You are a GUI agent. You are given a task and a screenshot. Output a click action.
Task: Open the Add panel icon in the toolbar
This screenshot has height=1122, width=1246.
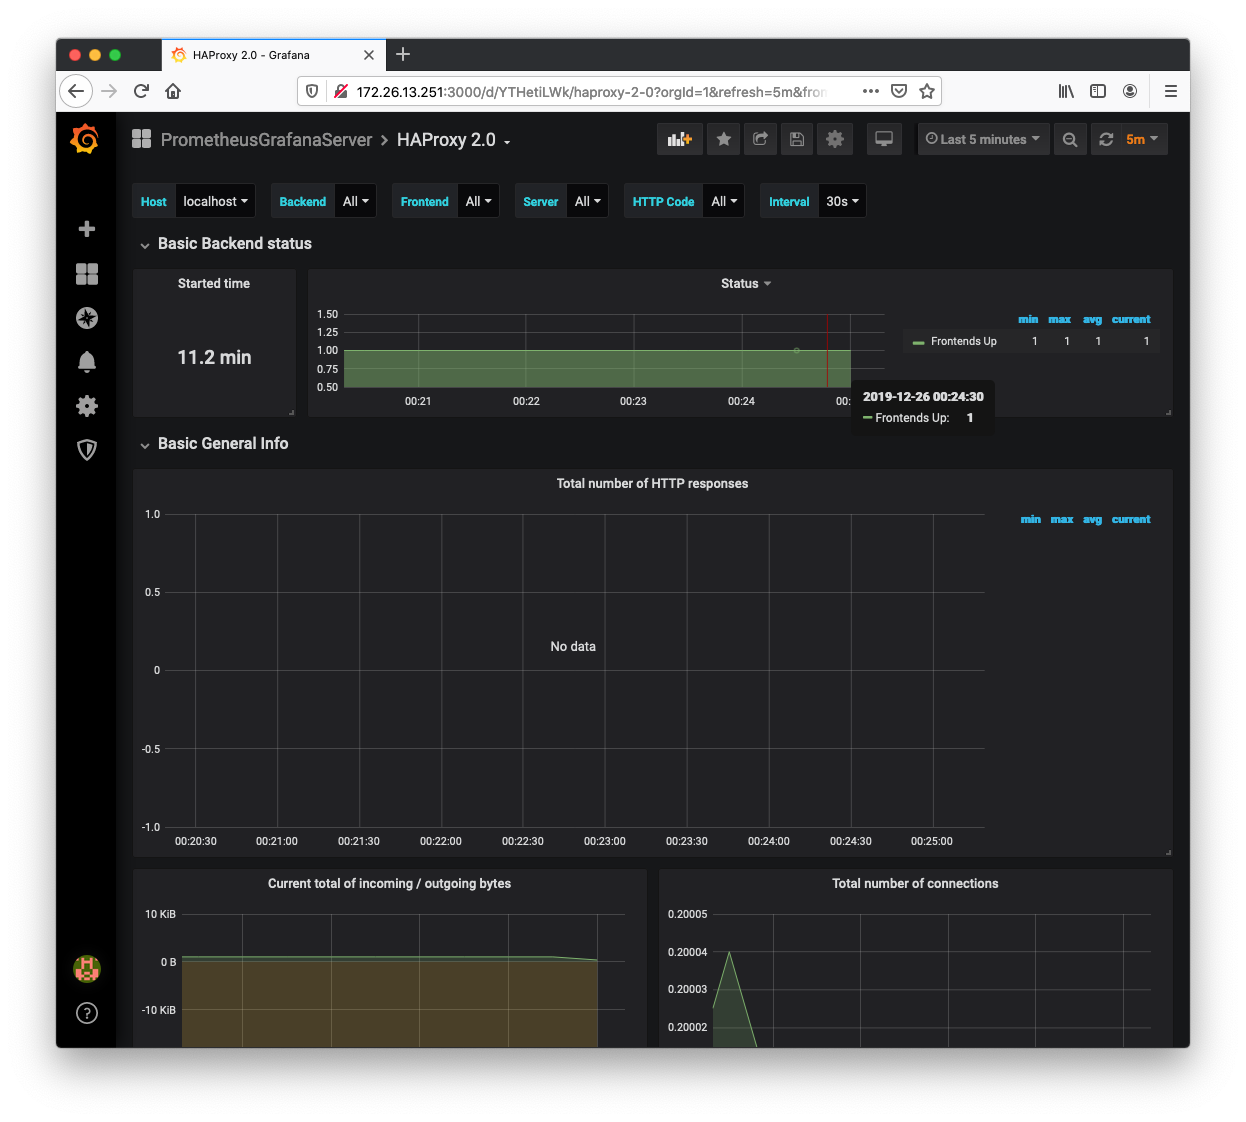coord(680,139)
